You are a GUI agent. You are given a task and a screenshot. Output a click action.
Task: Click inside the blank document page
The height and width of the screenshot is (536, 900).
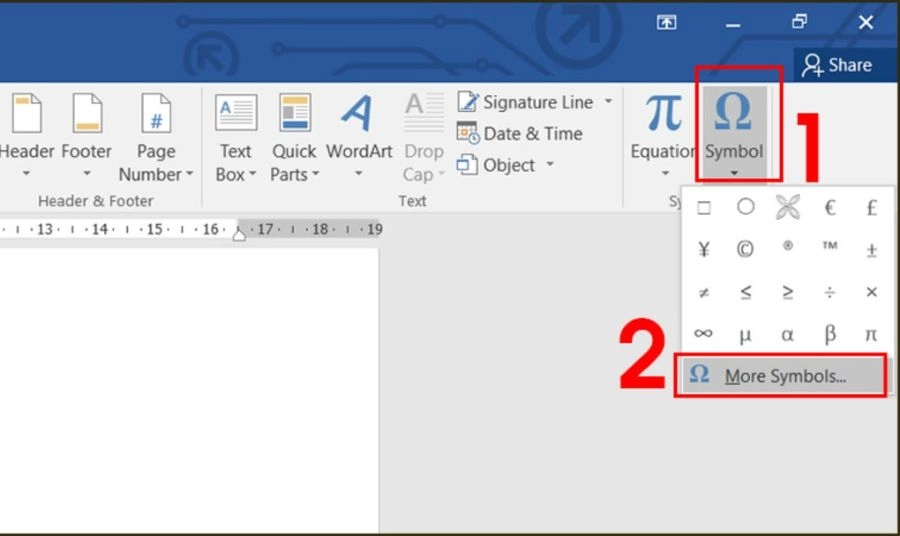190,390
